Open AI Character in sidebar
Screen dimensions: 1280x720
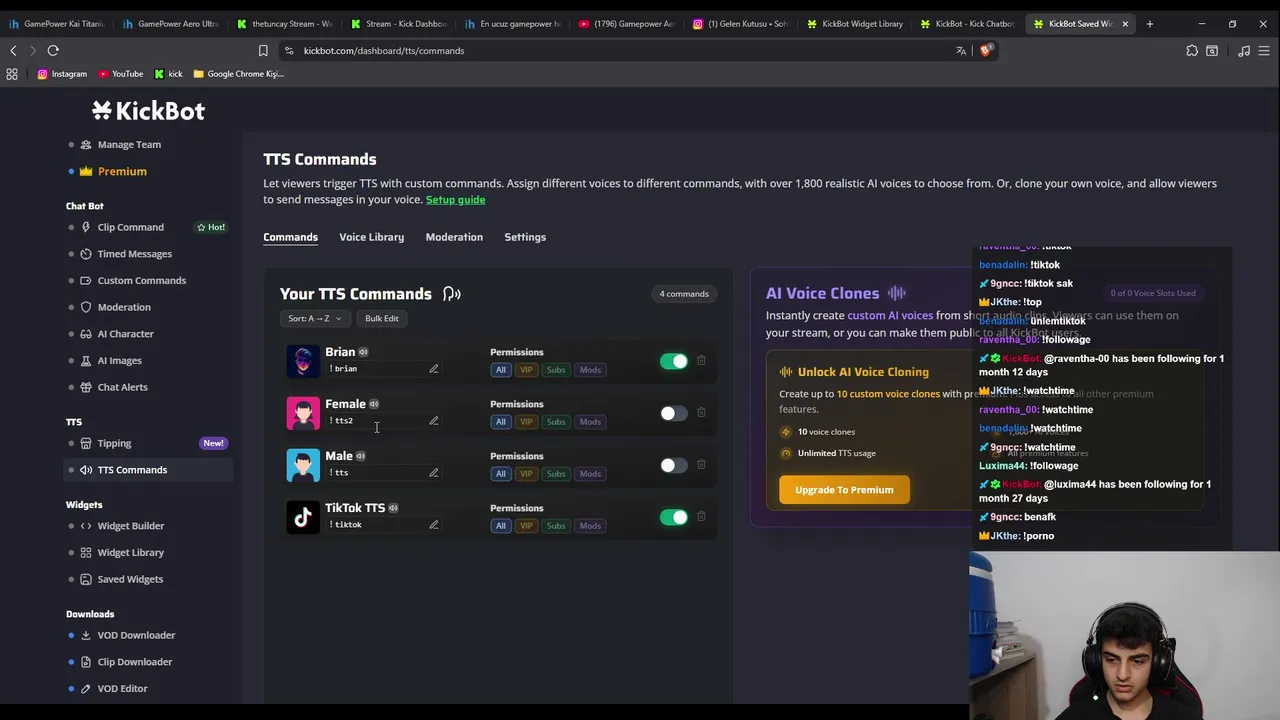126,334
